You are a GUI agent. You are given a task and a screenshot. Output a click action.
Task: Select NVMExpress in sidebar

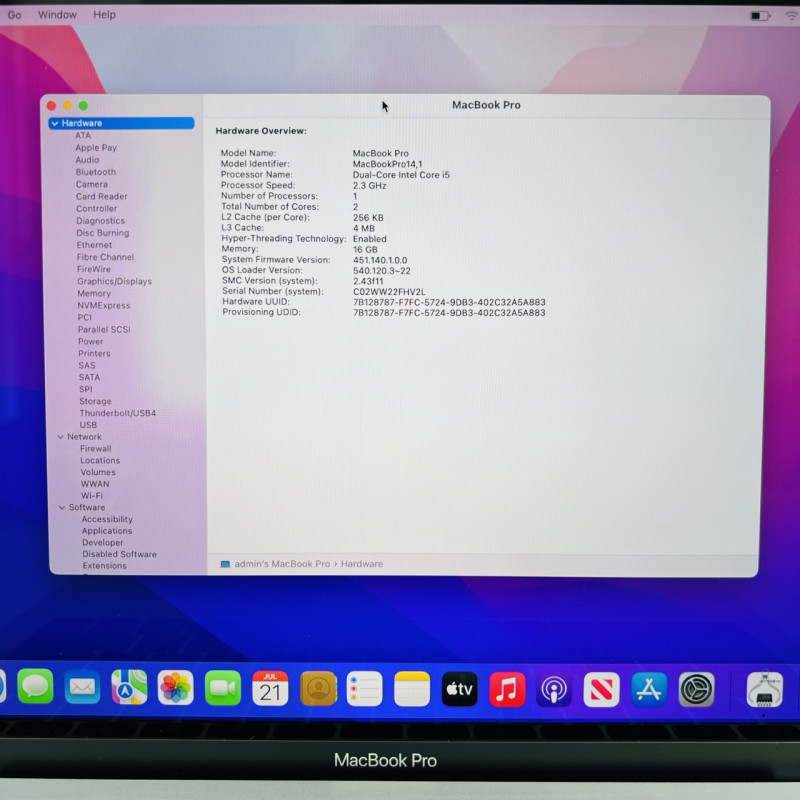pos(104,306)
